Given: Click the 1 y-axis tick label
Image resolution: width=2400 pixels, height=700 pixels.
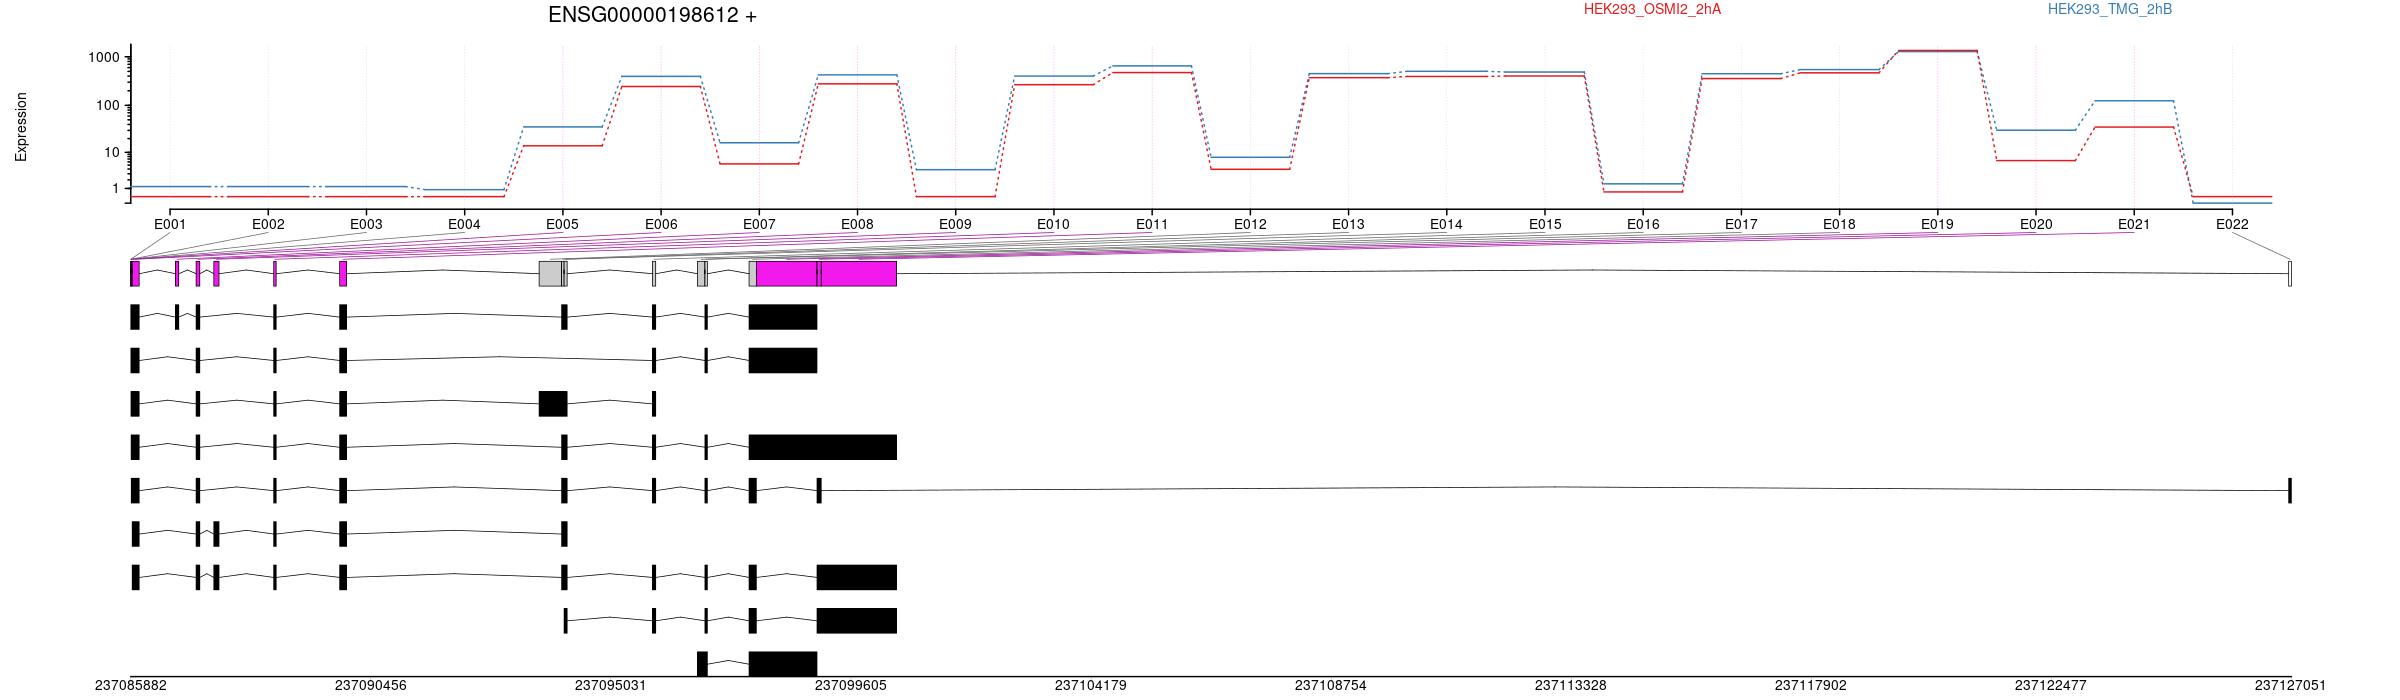Looking at the screenshot, I should 116,189.
